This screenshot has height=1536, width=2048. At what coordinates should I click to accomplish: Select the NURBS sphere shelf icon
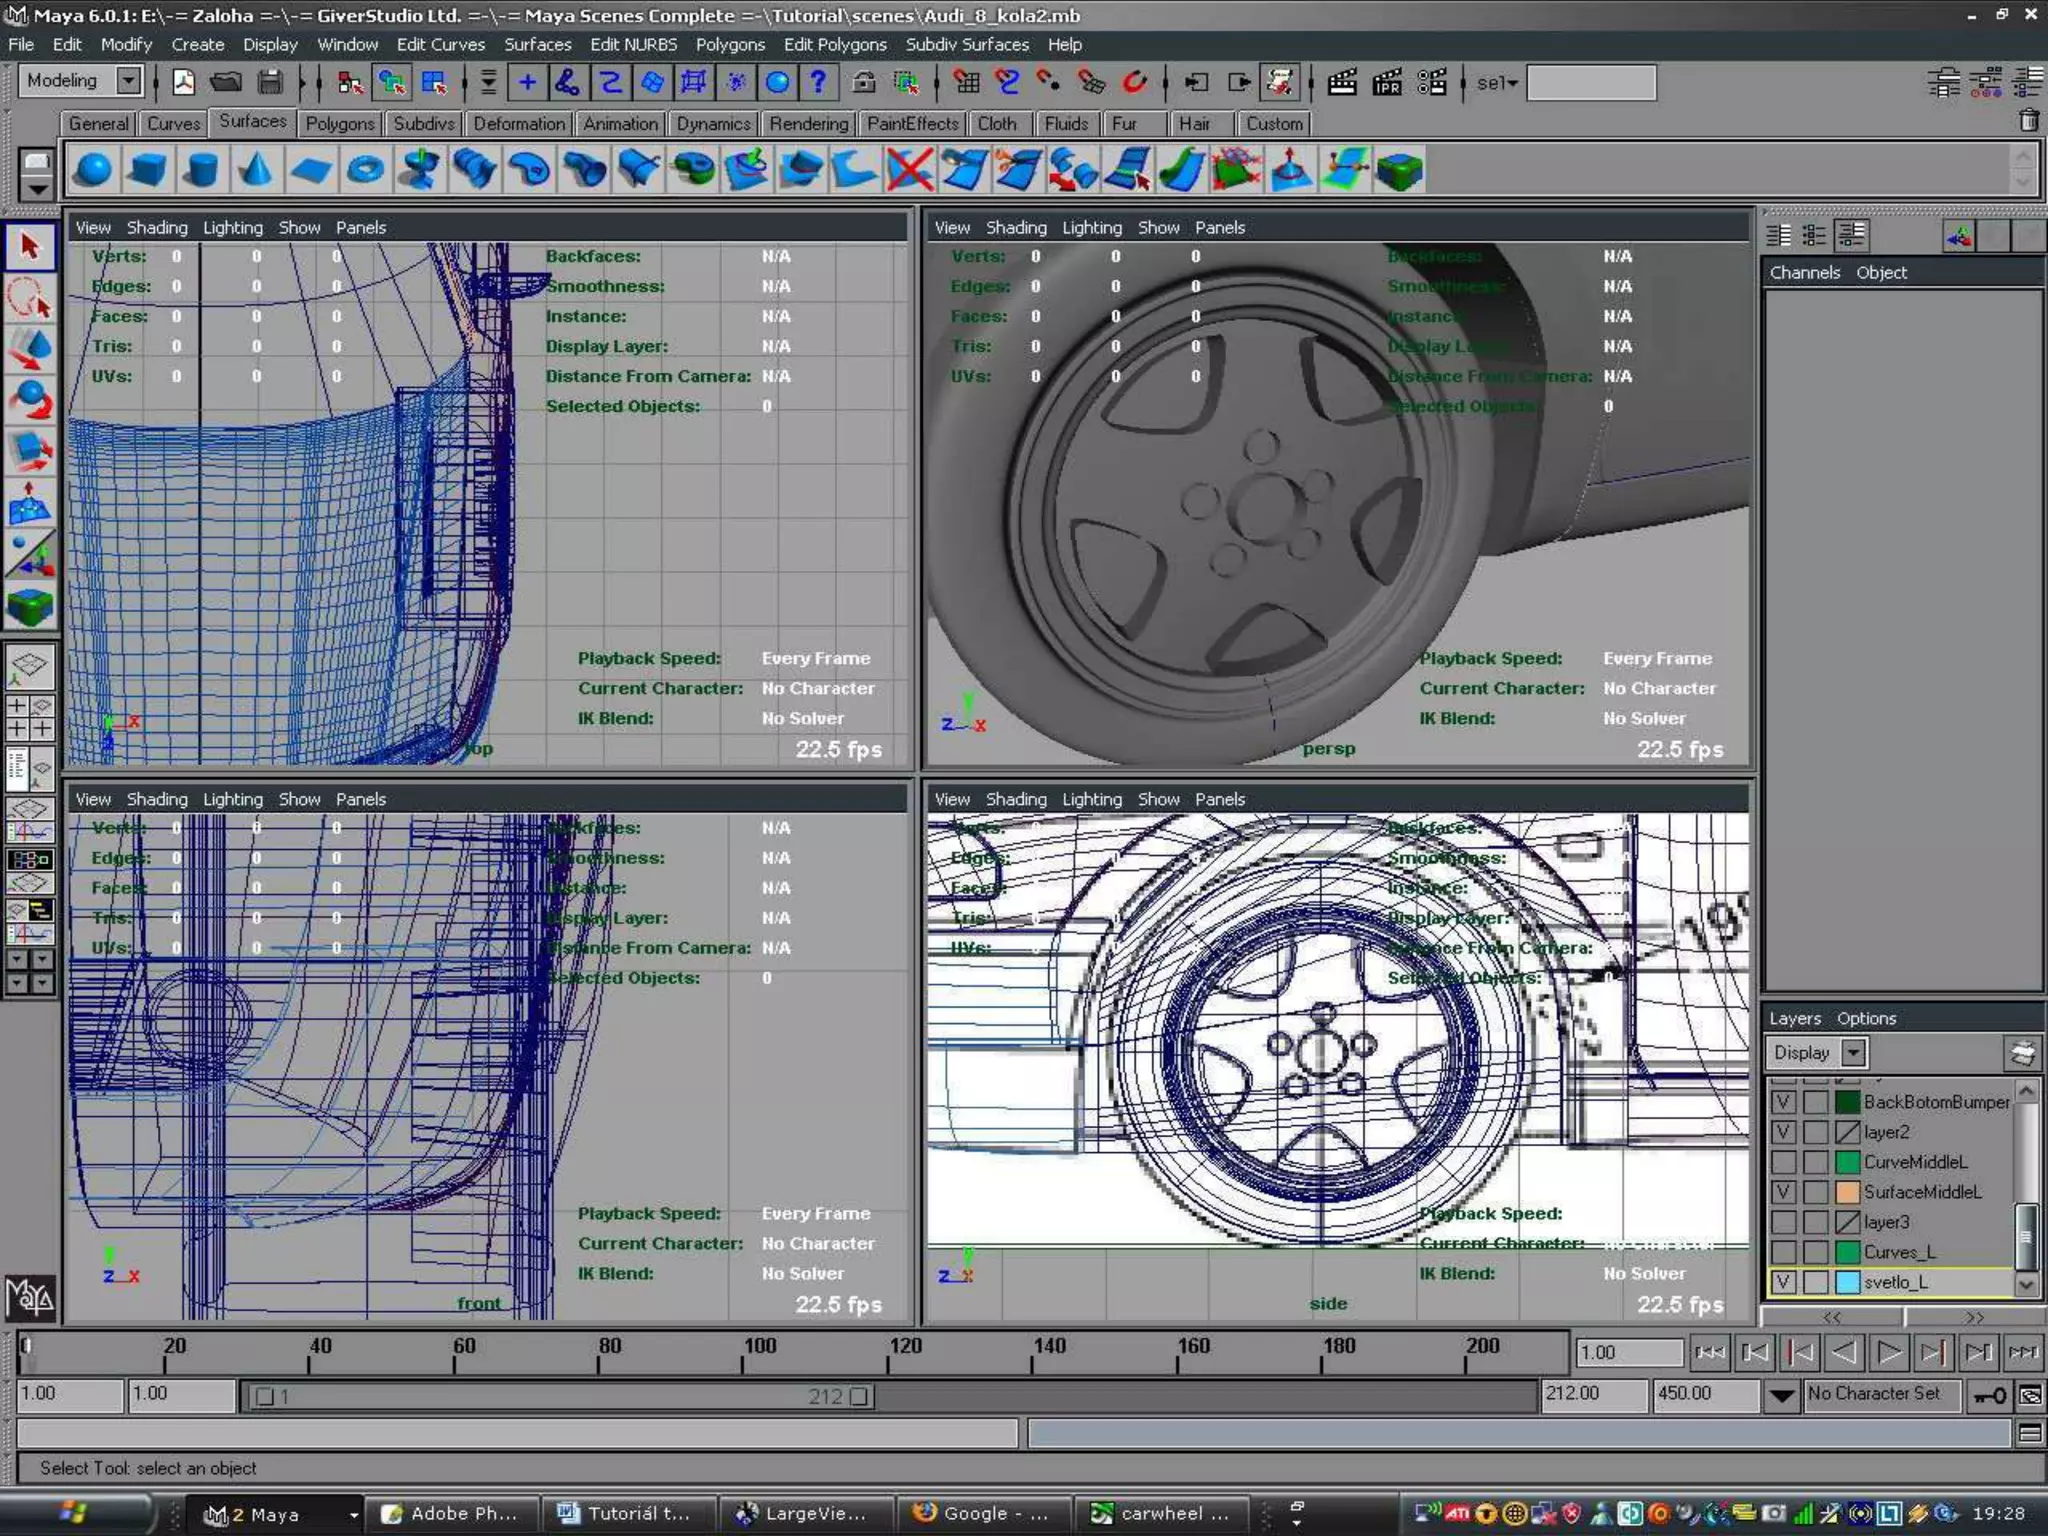tap(93, 170)
